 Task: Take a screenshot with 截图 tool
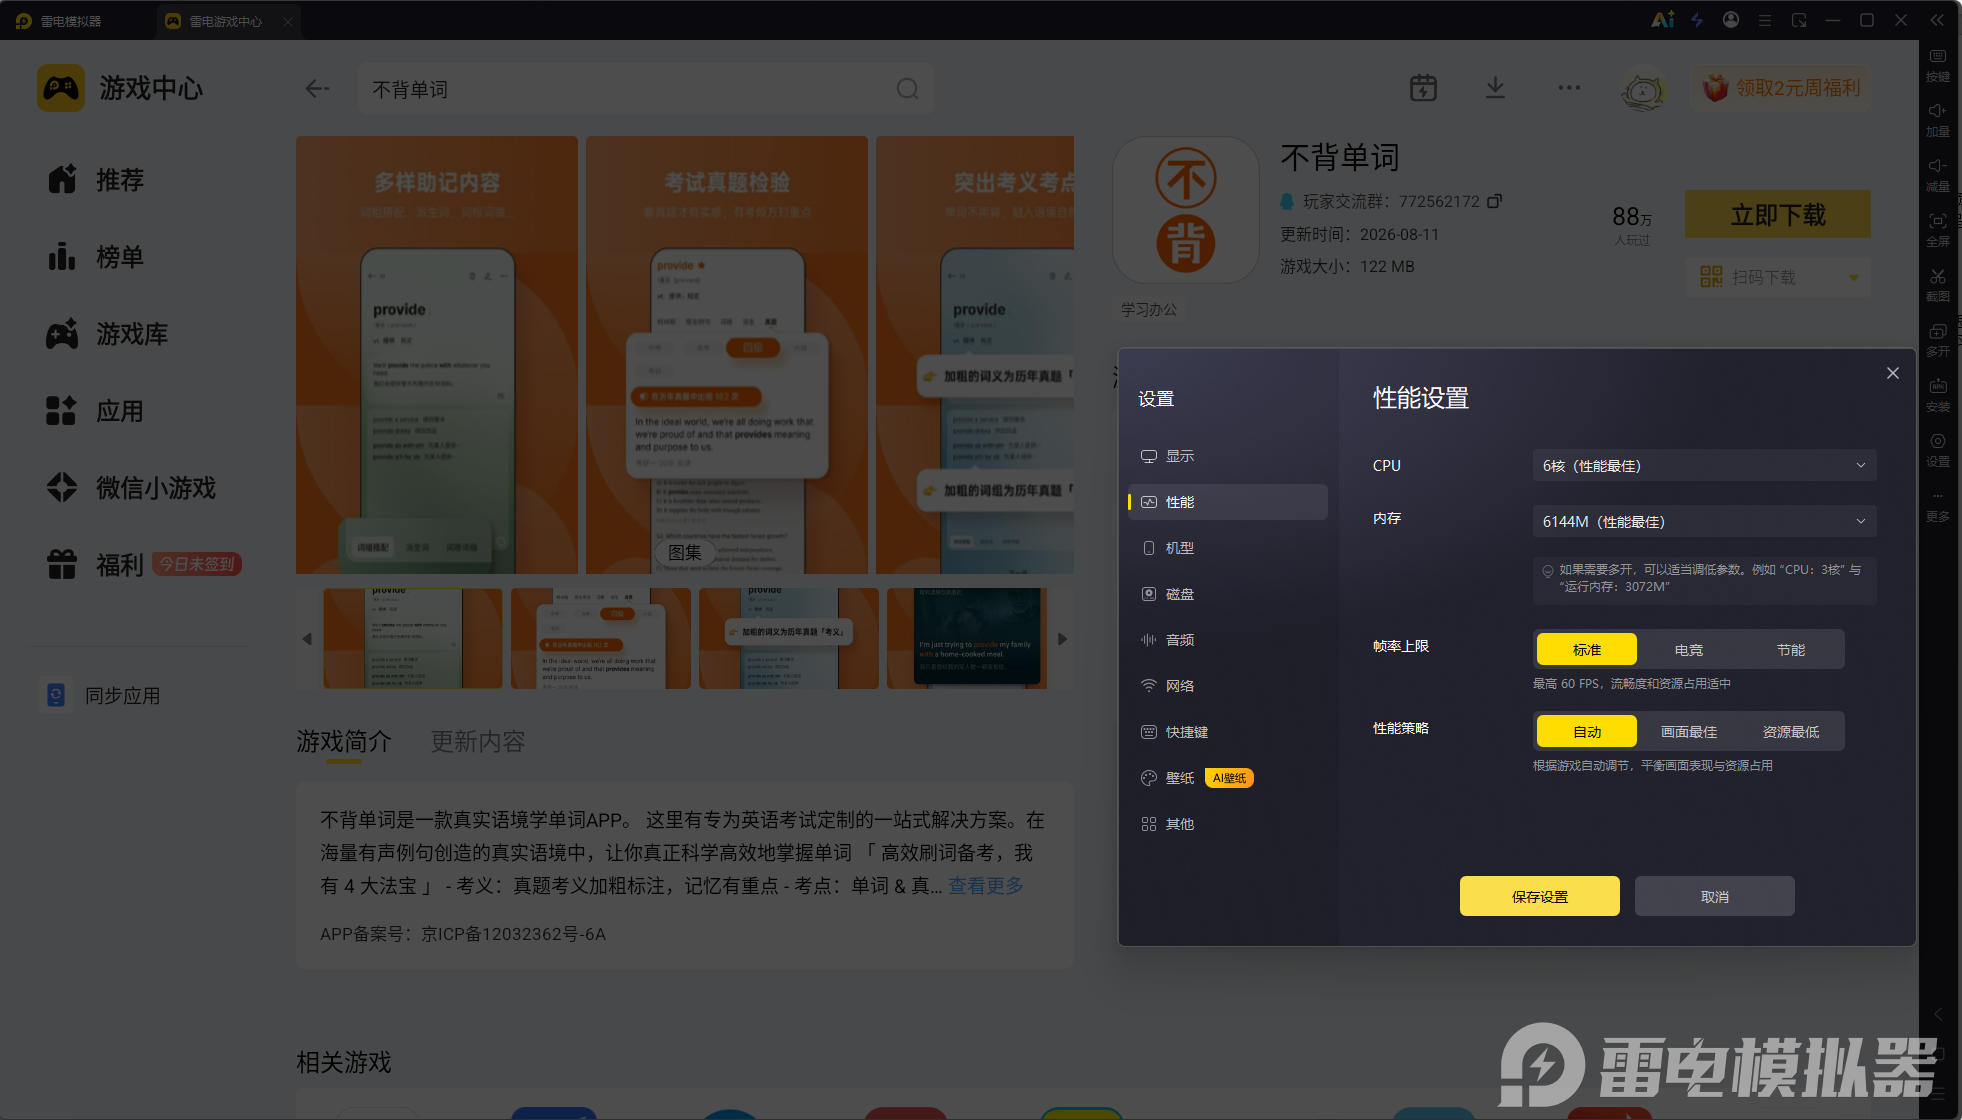(x=1938, y=285)
